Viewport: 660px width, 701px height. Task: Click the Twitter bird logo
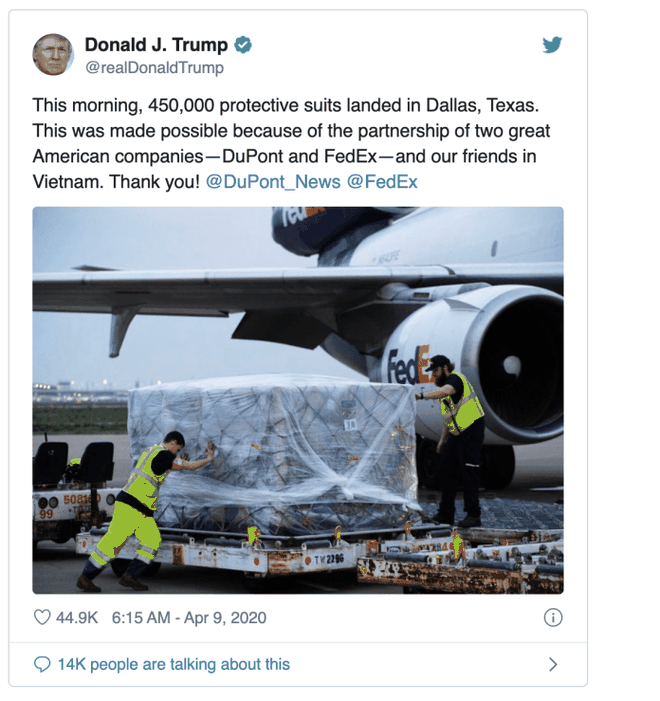click(x=552, y=45)
